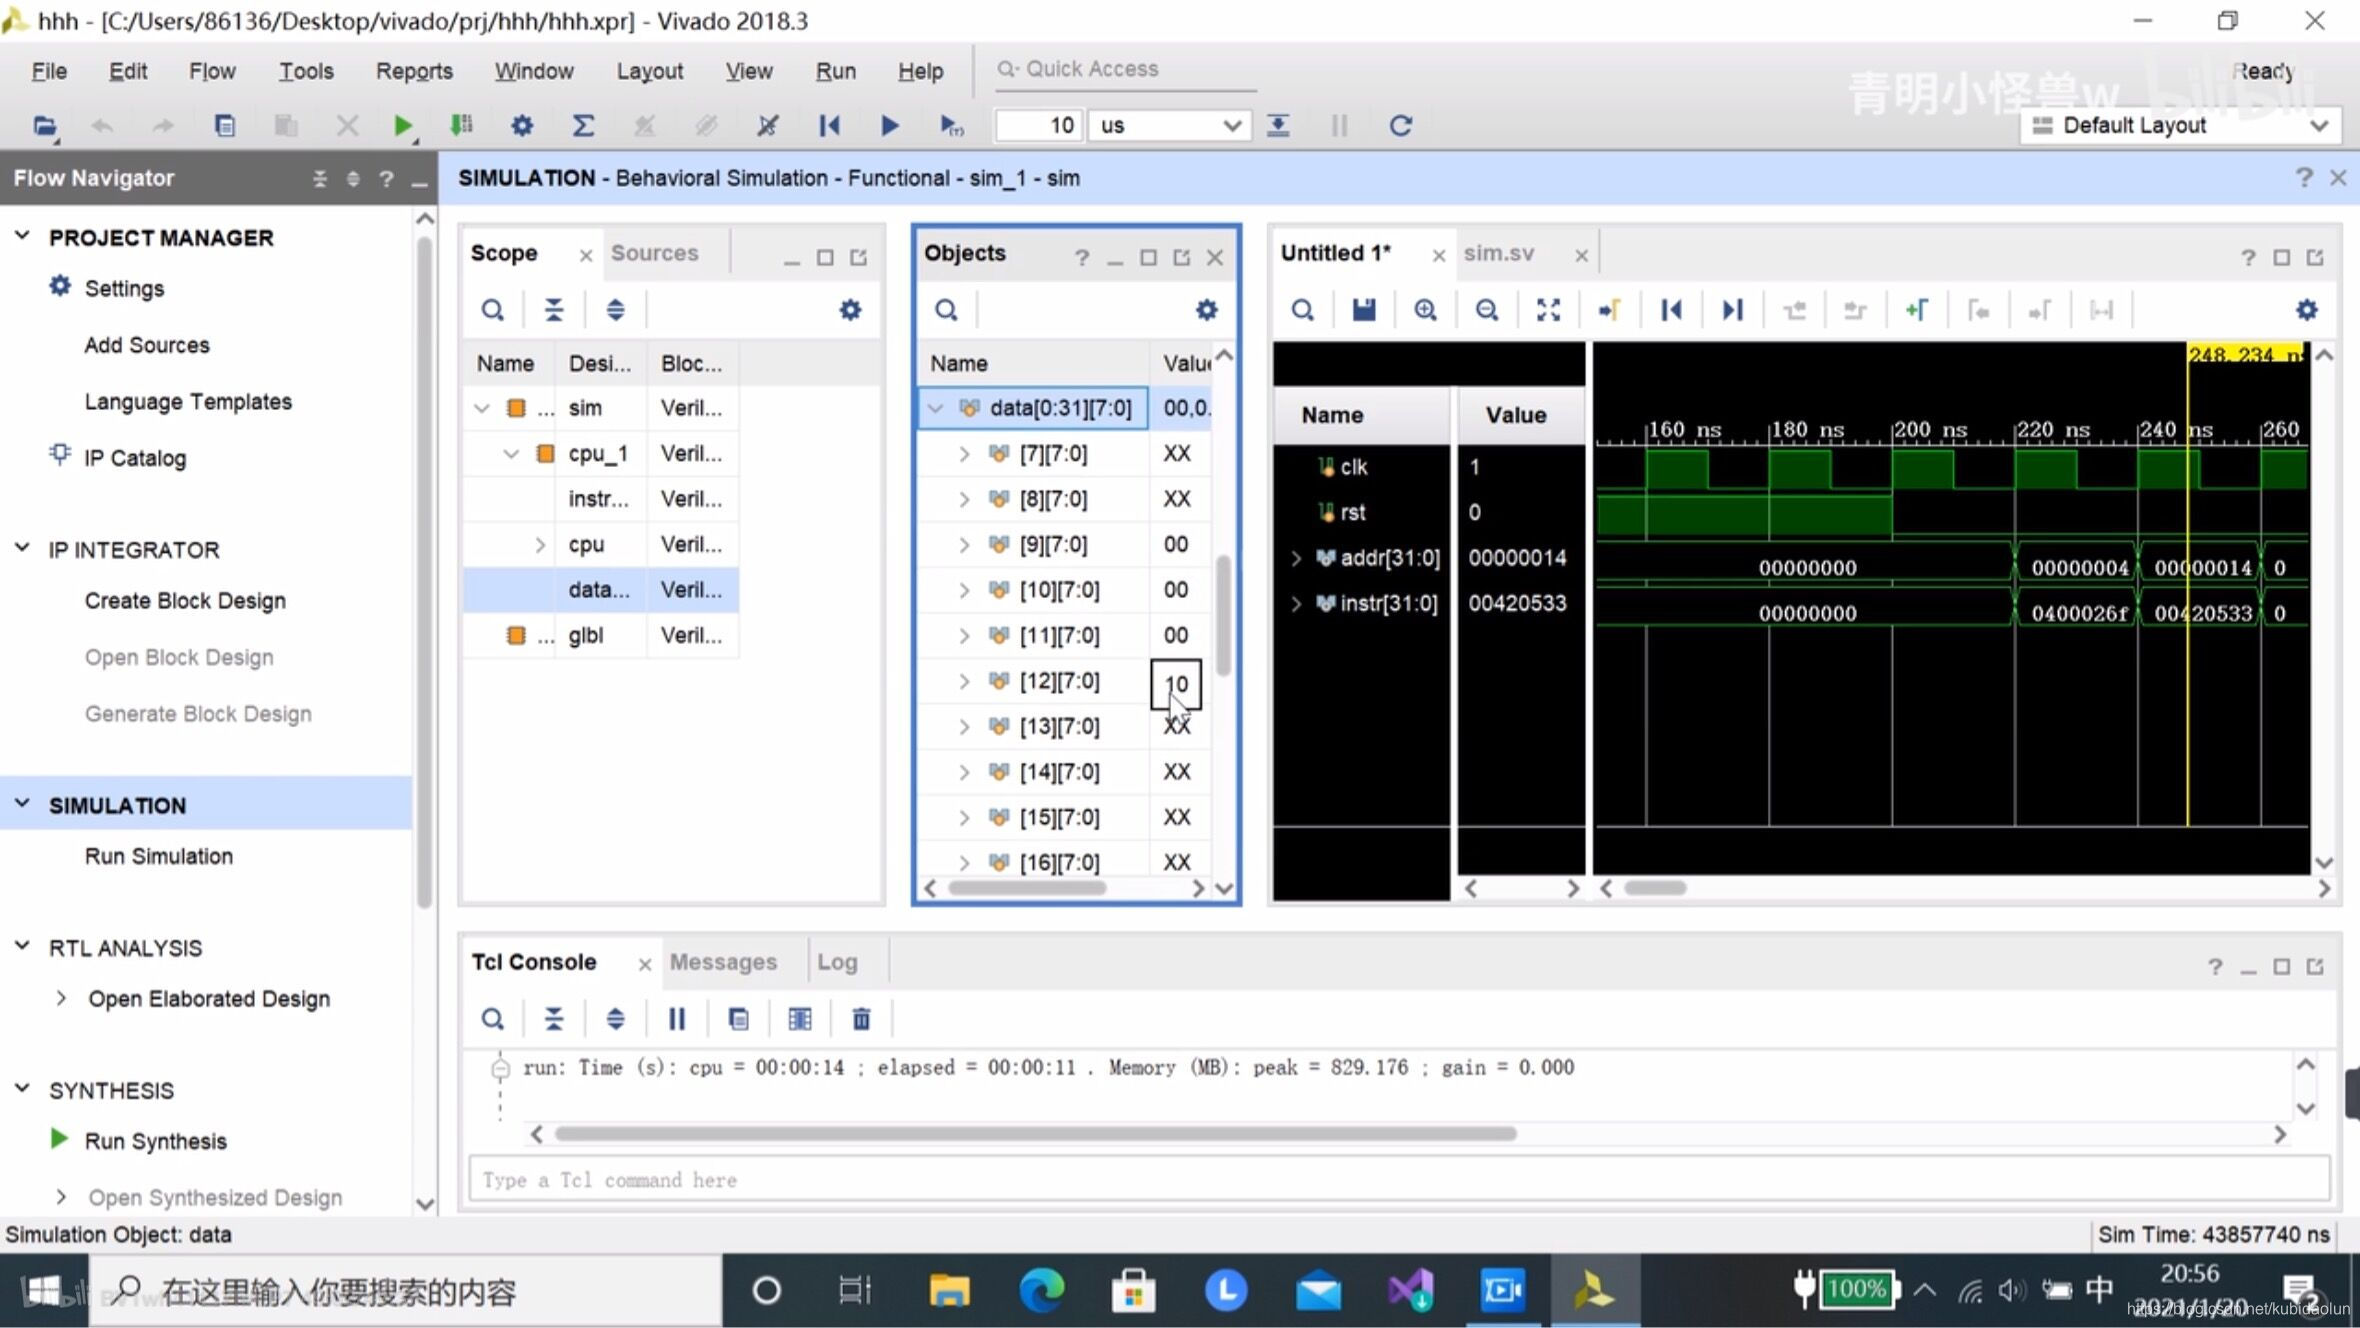2360x1328 pixels.
Task: Expand the cpu scope node
Action: coord(540,545)
